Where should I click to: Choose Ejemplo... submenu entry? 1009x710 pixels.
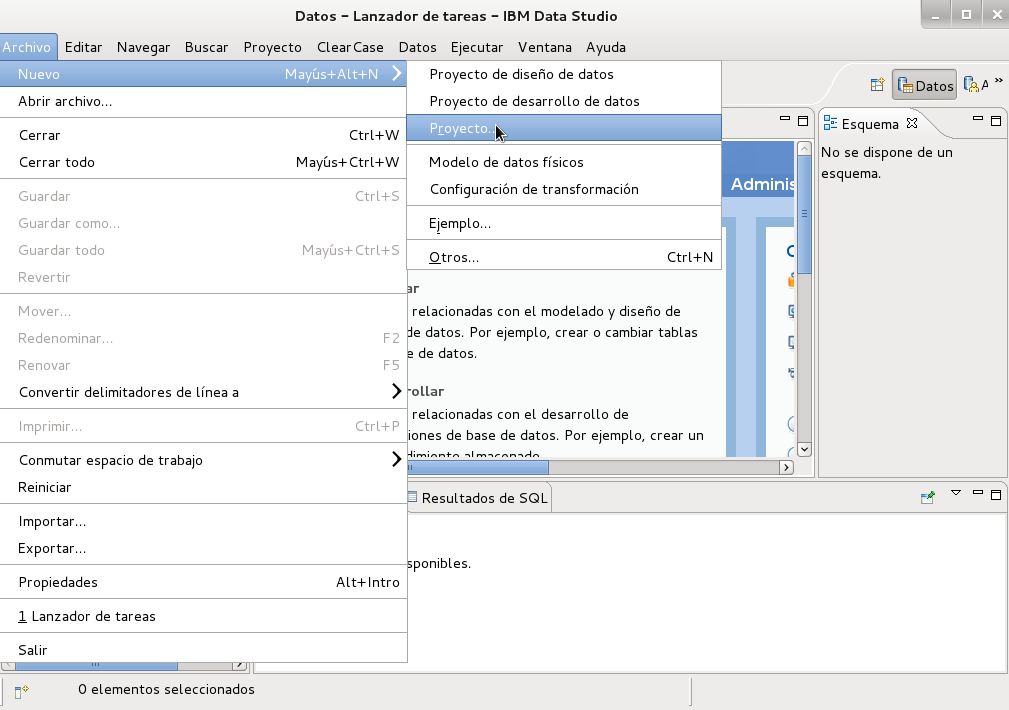coord(564,223)
